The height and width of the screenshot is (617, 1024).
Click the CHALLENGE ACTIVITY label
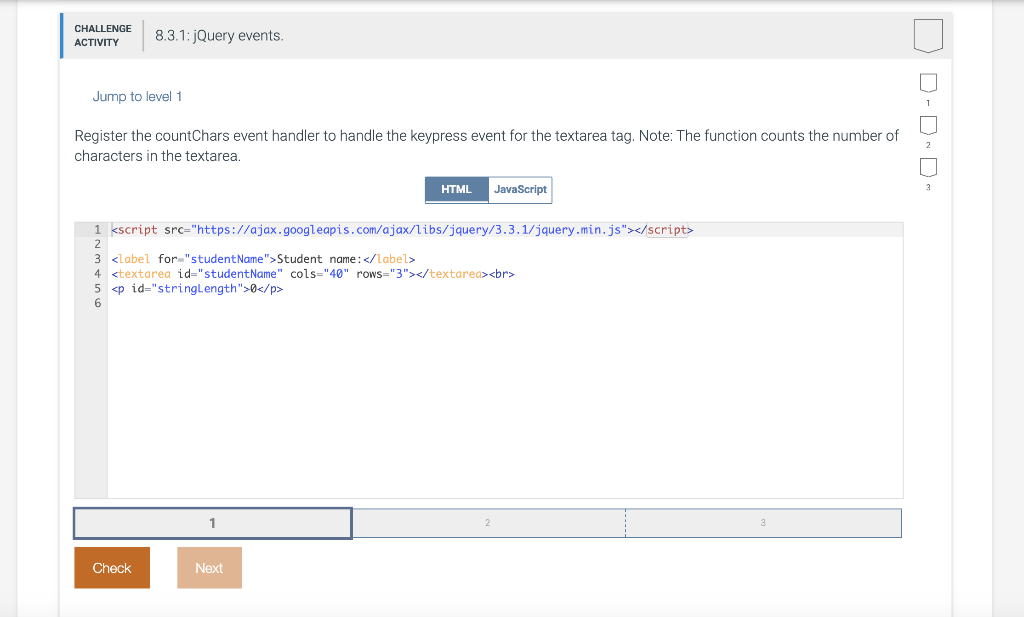tap(103, 35)
